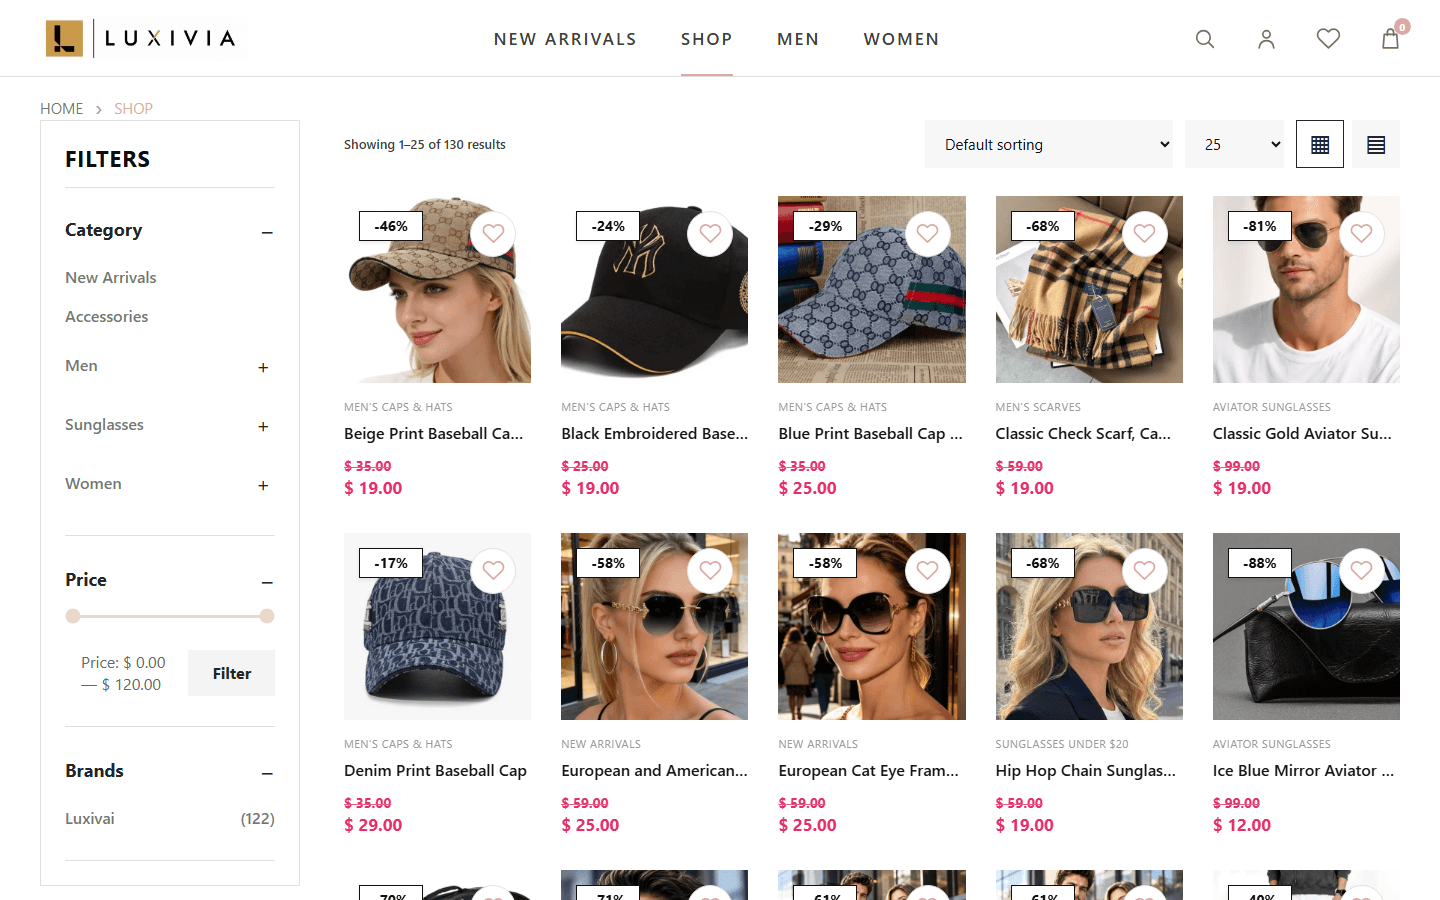Add Blue Print Baseball Cap to wishlist
The height and width of the screenshot is (900, 1440).
[x=927, y=234]
